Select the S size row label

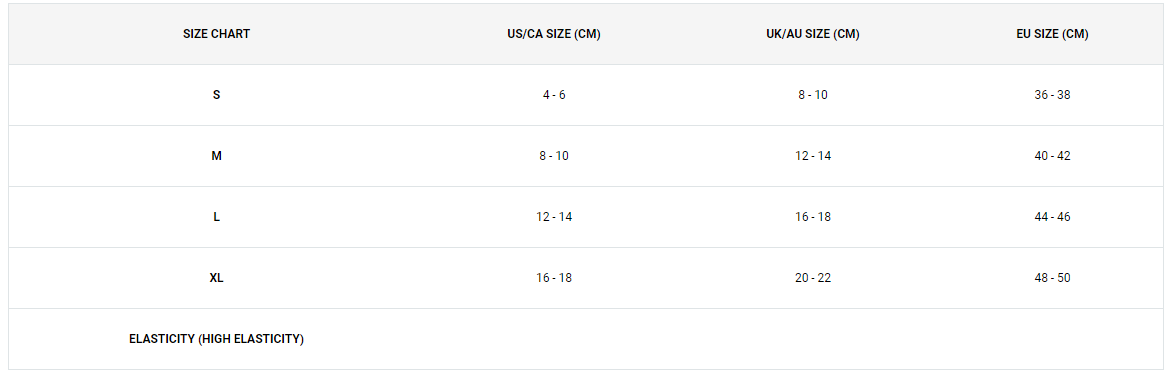[x=217, y=95]
